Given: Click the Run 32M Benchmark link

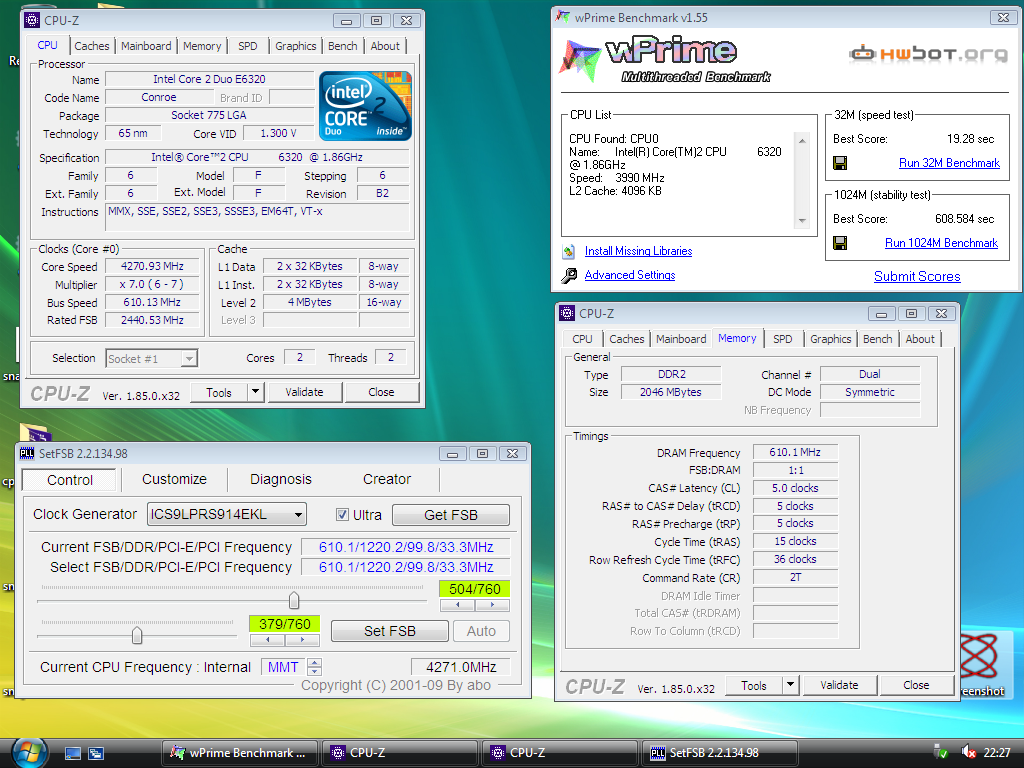Looking at the screenshot, I should [949, 163].
